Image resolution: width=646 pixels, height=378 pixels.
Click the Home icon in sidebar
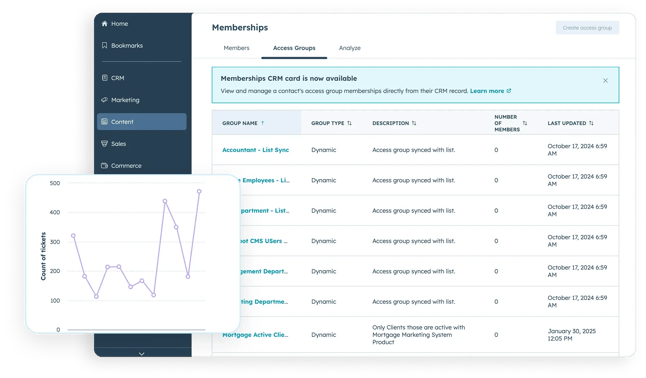point(105,23)
